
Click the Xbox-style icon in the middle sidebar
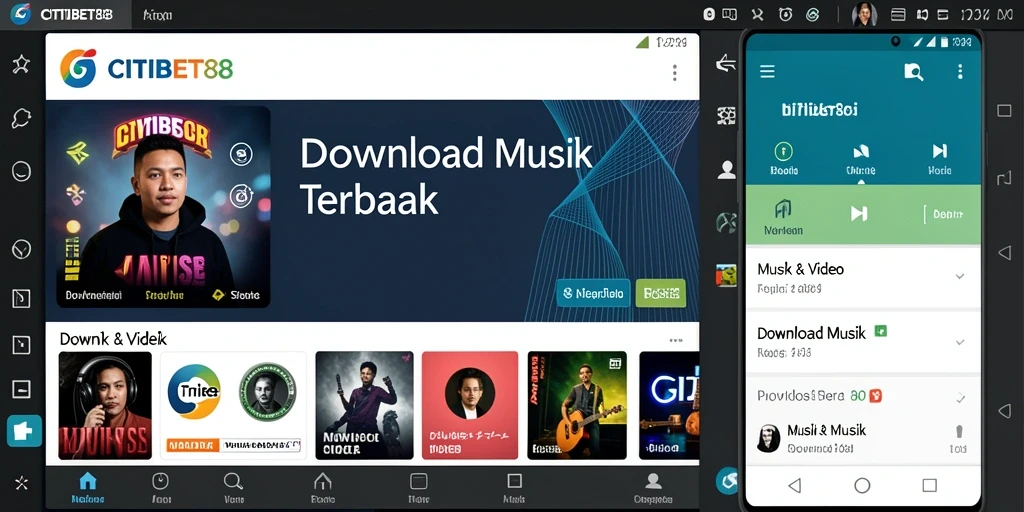(x=726, y=223)
